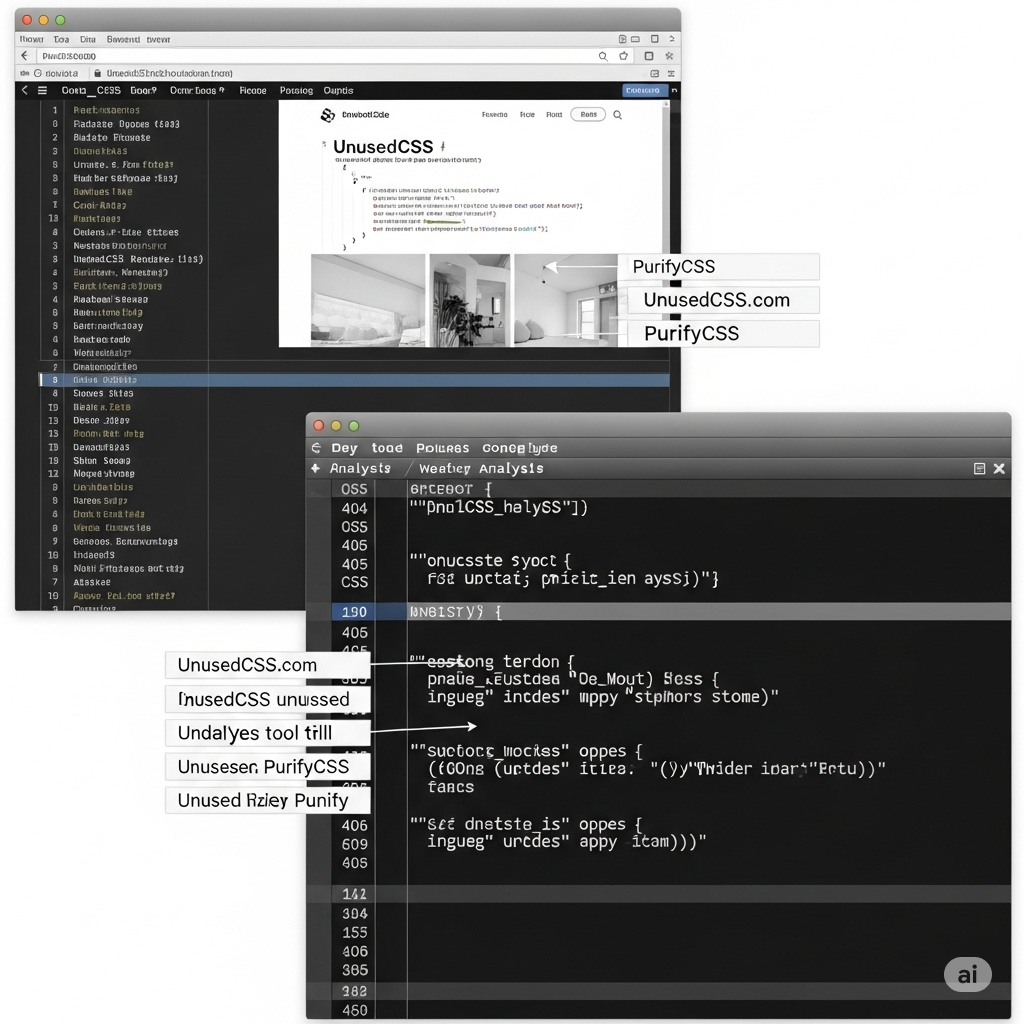1024x1024 pixels.
Task: Open the Fieade tab in the devtools bar
Action: click(253, 91)
